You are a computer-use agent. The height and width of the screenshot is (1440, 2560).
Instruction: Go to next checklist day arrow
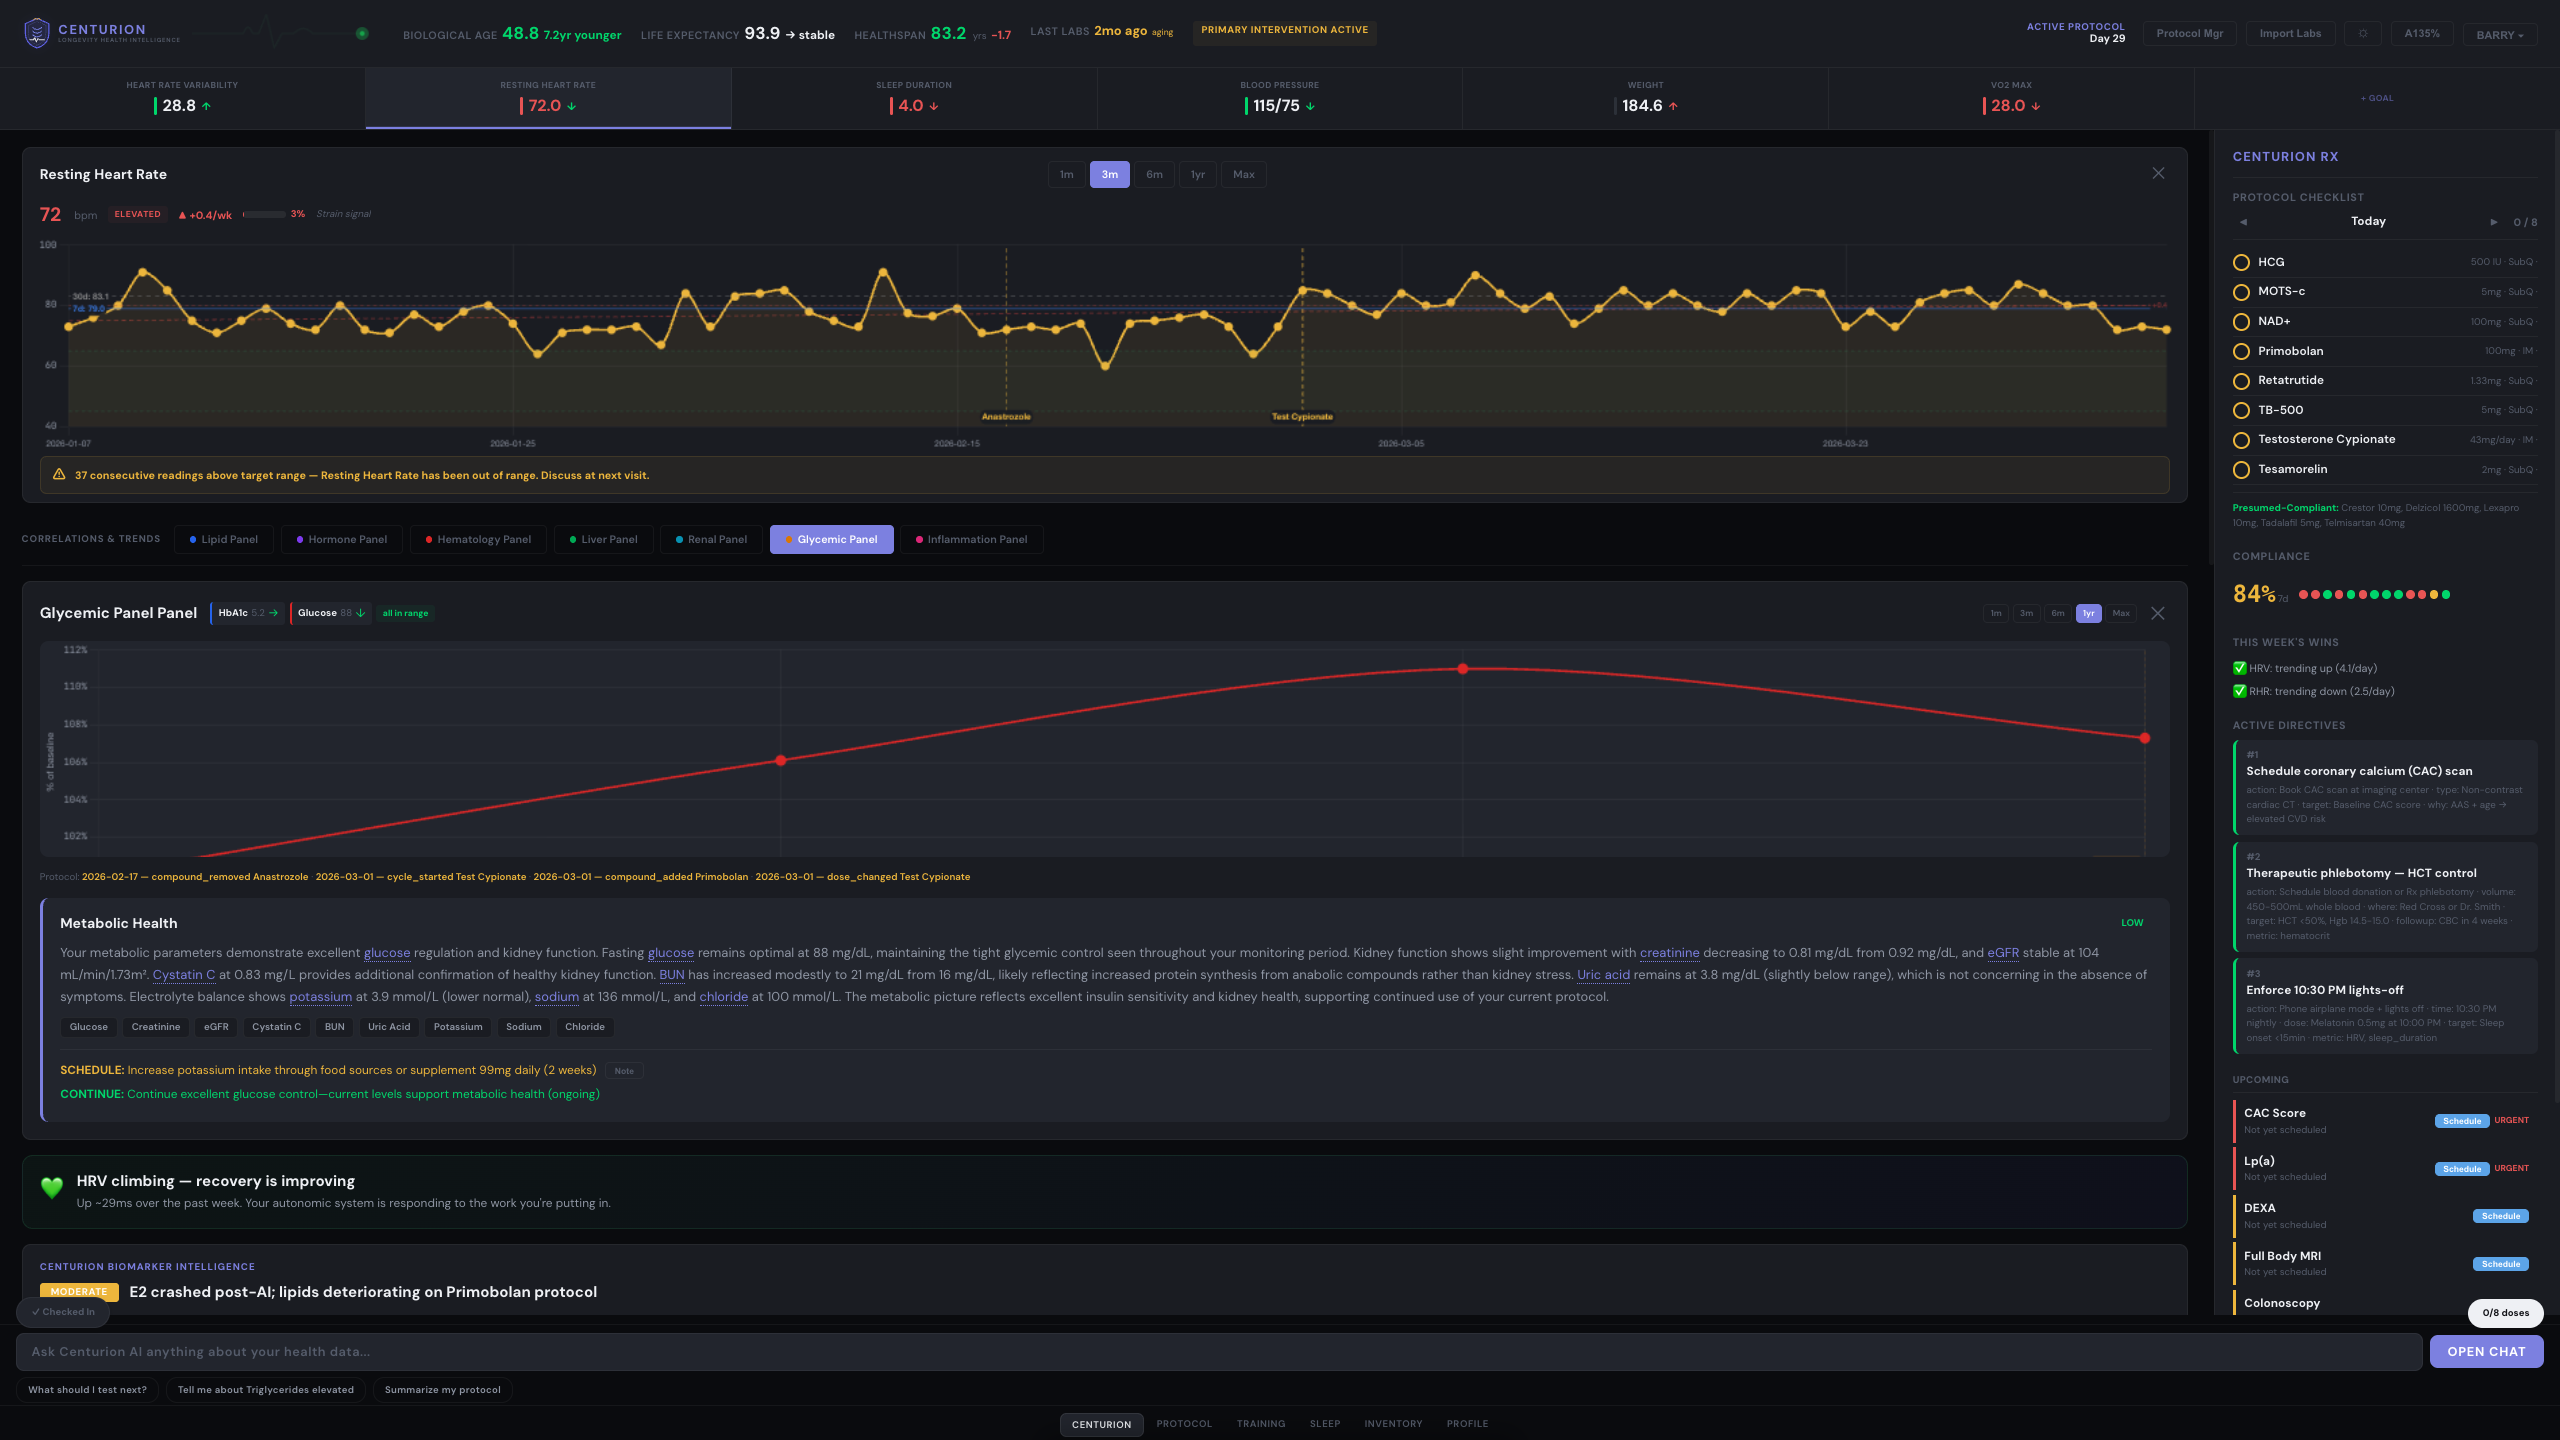[2493, 222]
